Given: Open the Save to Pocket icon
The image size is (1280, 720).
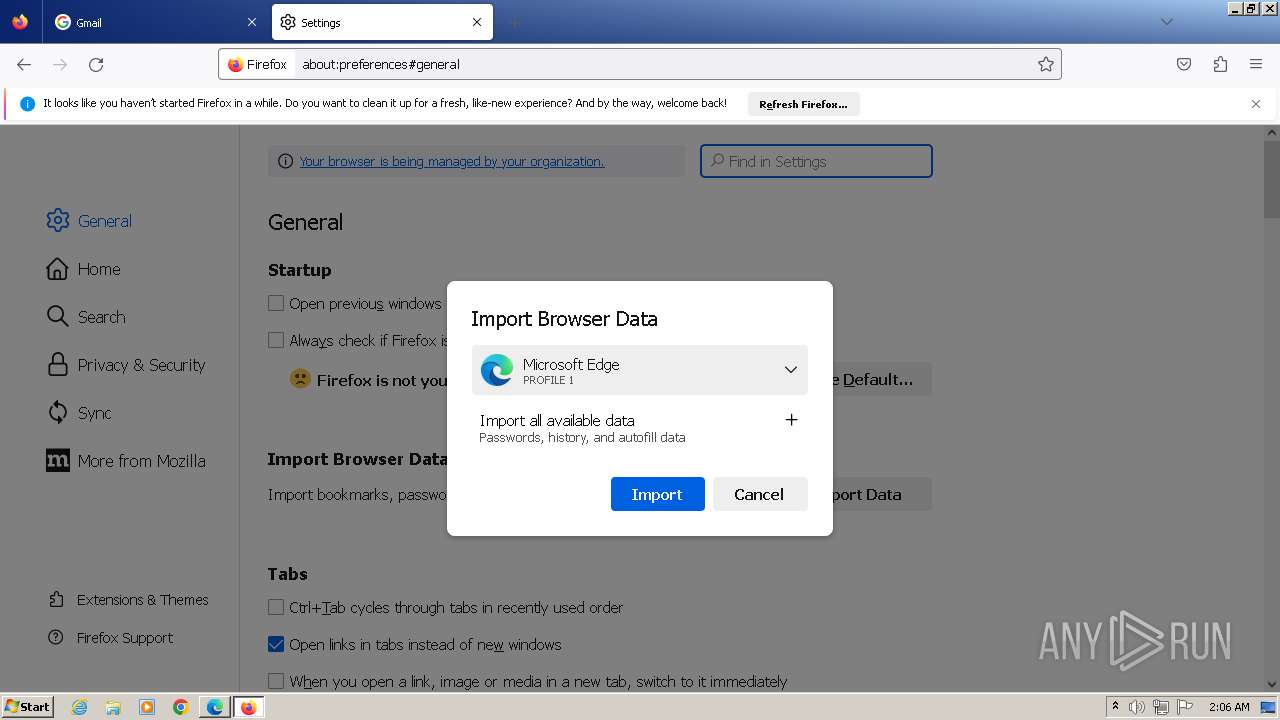Looking at the screenshot, I should pos(1184,64).
